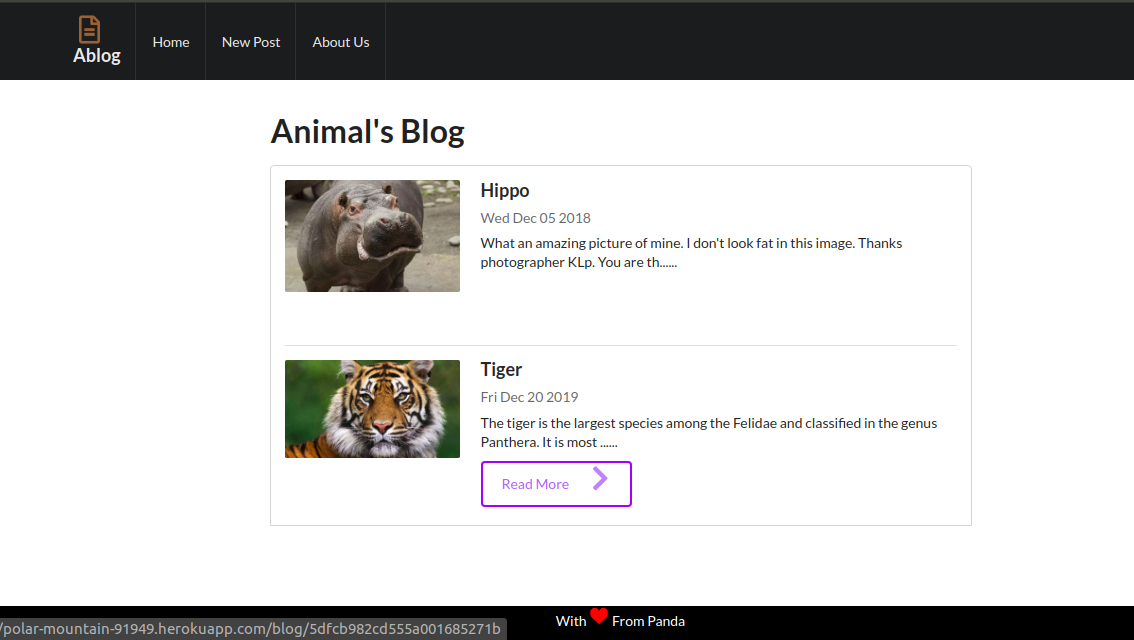Screen dimensions: 1134x640
Task: Click the Ablog brand name
Action: [x=97, y=56]
